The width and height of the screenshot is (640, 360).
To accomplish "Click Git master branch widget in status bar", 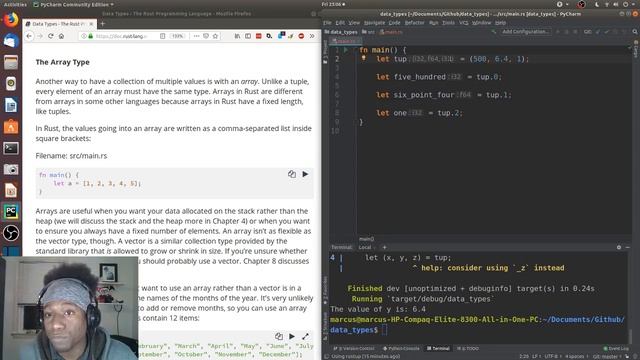I will click(607, 356).
